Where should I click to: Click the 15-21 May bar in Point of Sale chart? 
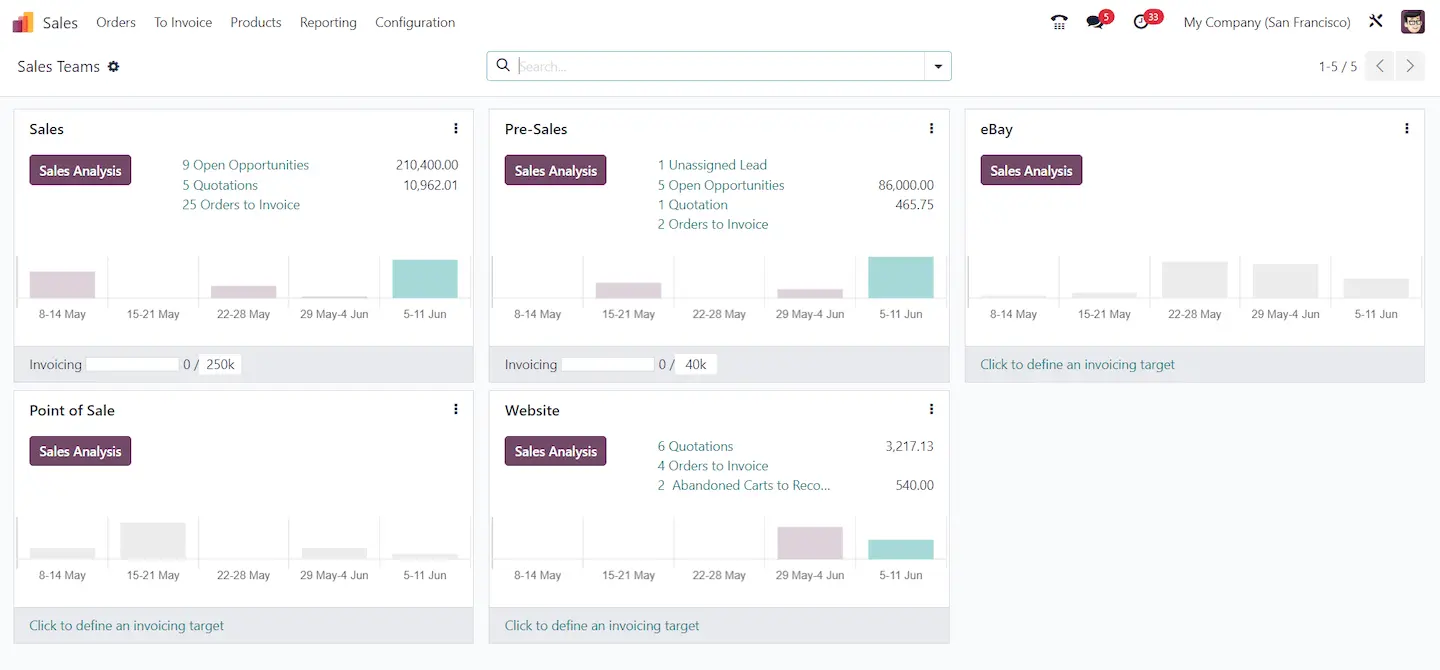tap(153, 541)
